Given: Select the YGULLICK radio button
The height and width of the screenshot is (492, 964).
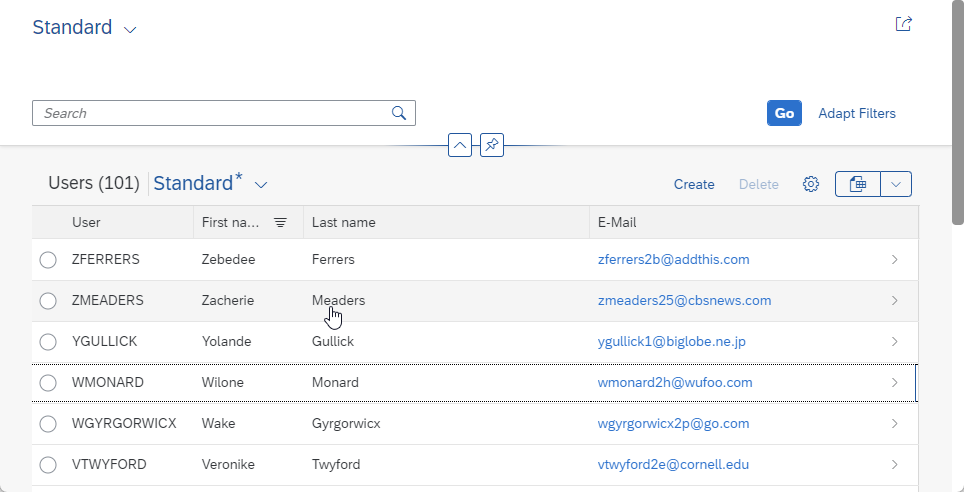Looking at the screenshot, I should coord(48,342).
